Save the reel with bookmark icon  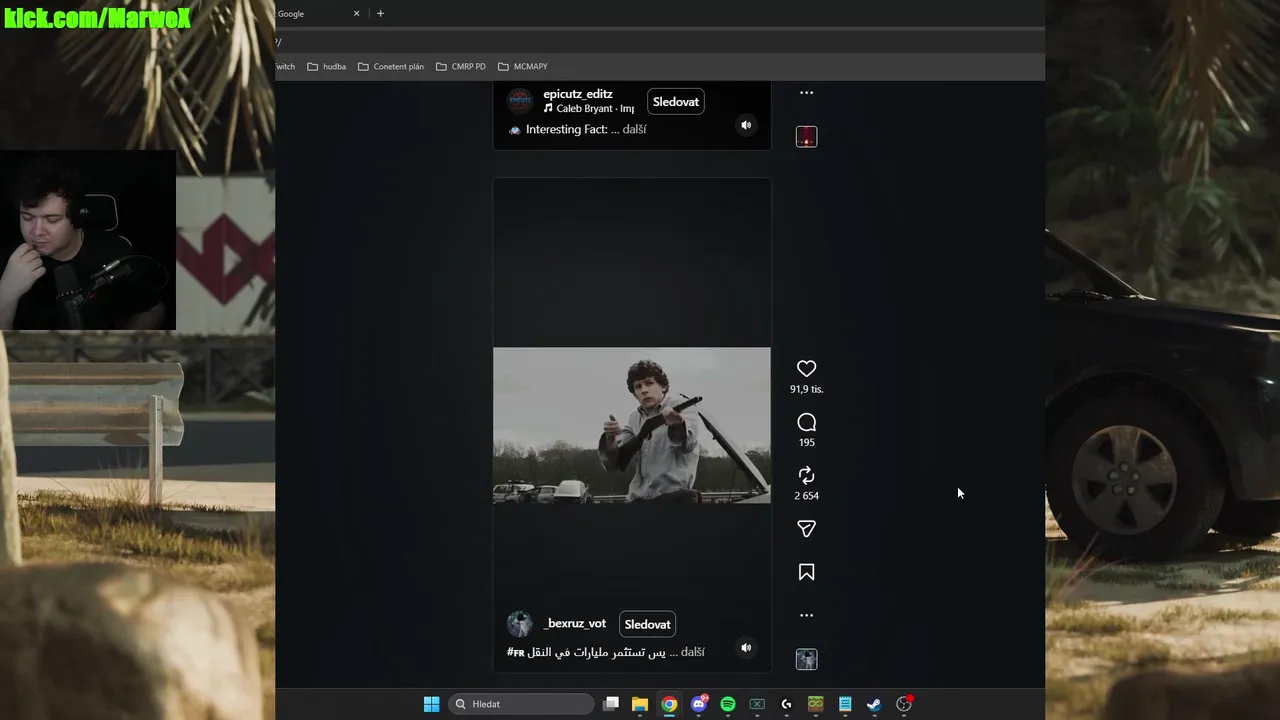click(x=806, y=572)
